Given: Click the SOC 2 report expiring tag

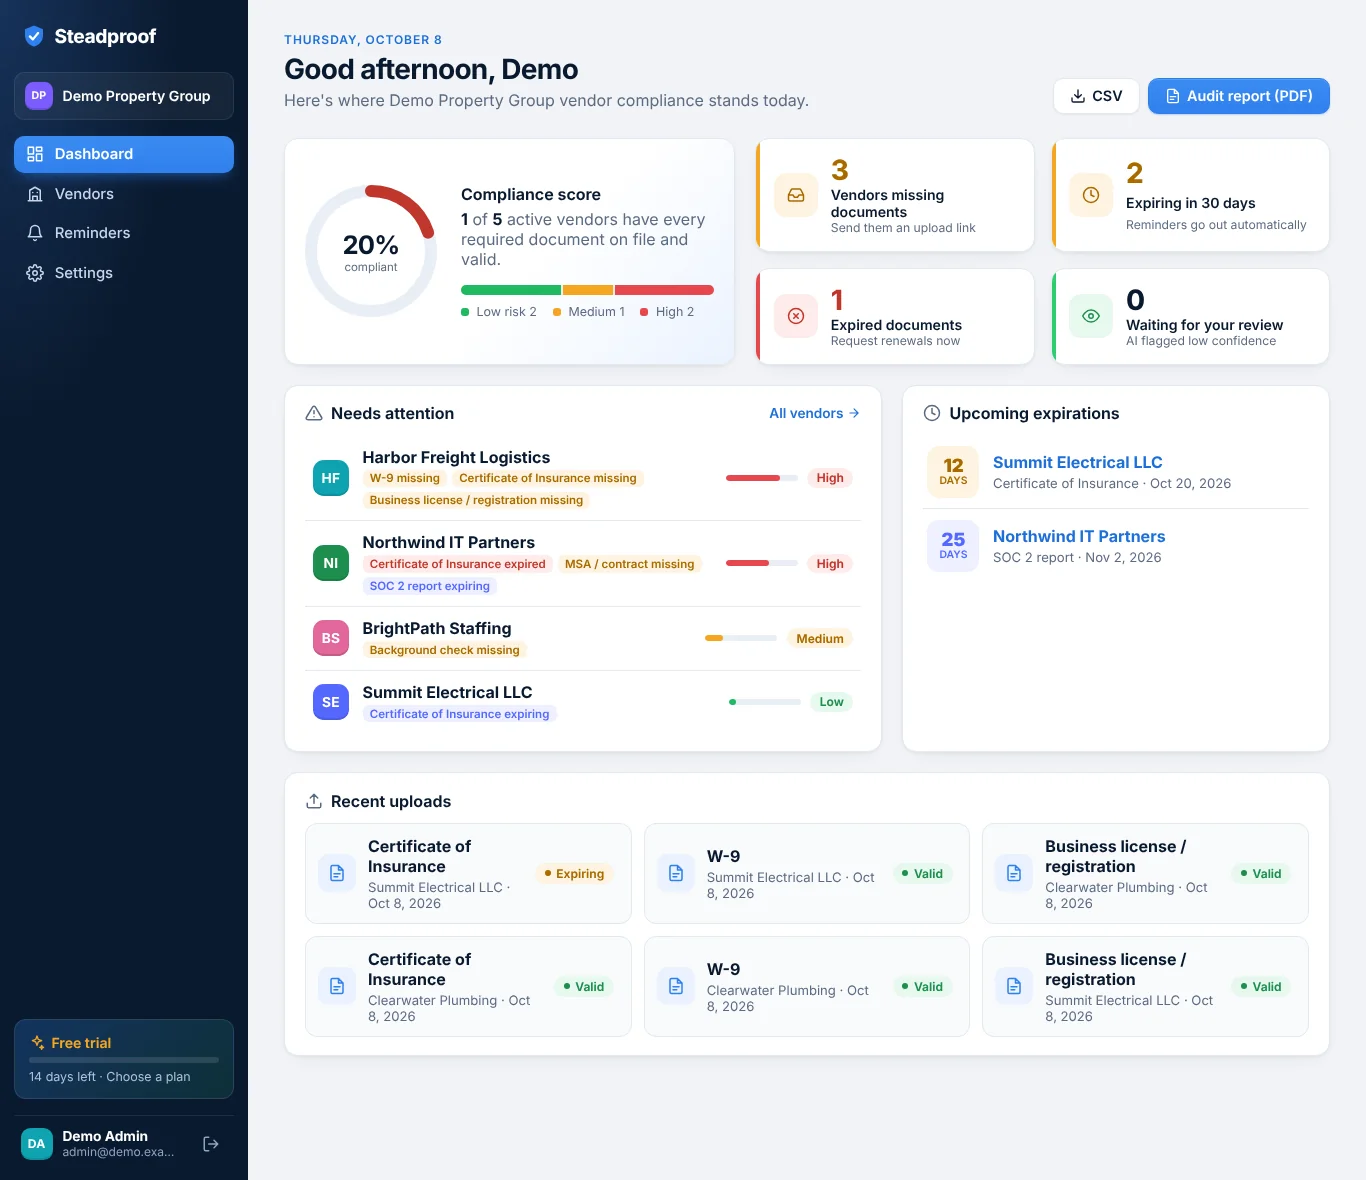Looking at the screenshot, I should pos(430,586).
